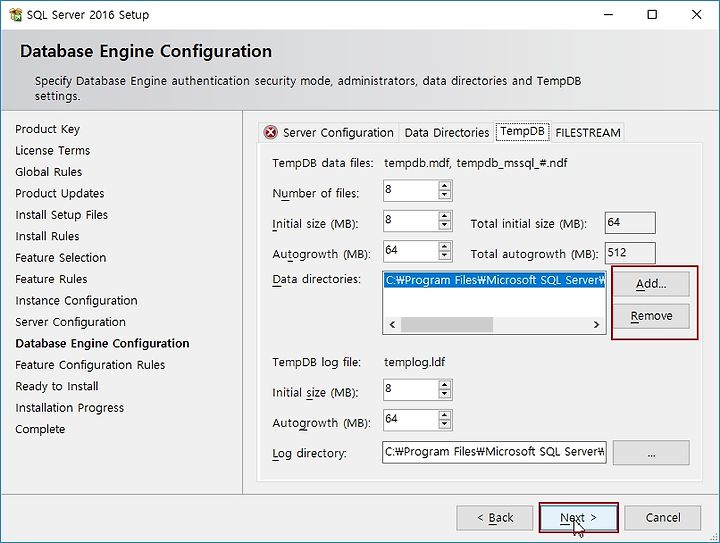The height and width of the screenshot is (543, 720).
Task: Click the Number of files input field
Action: (x=411, y=190)
